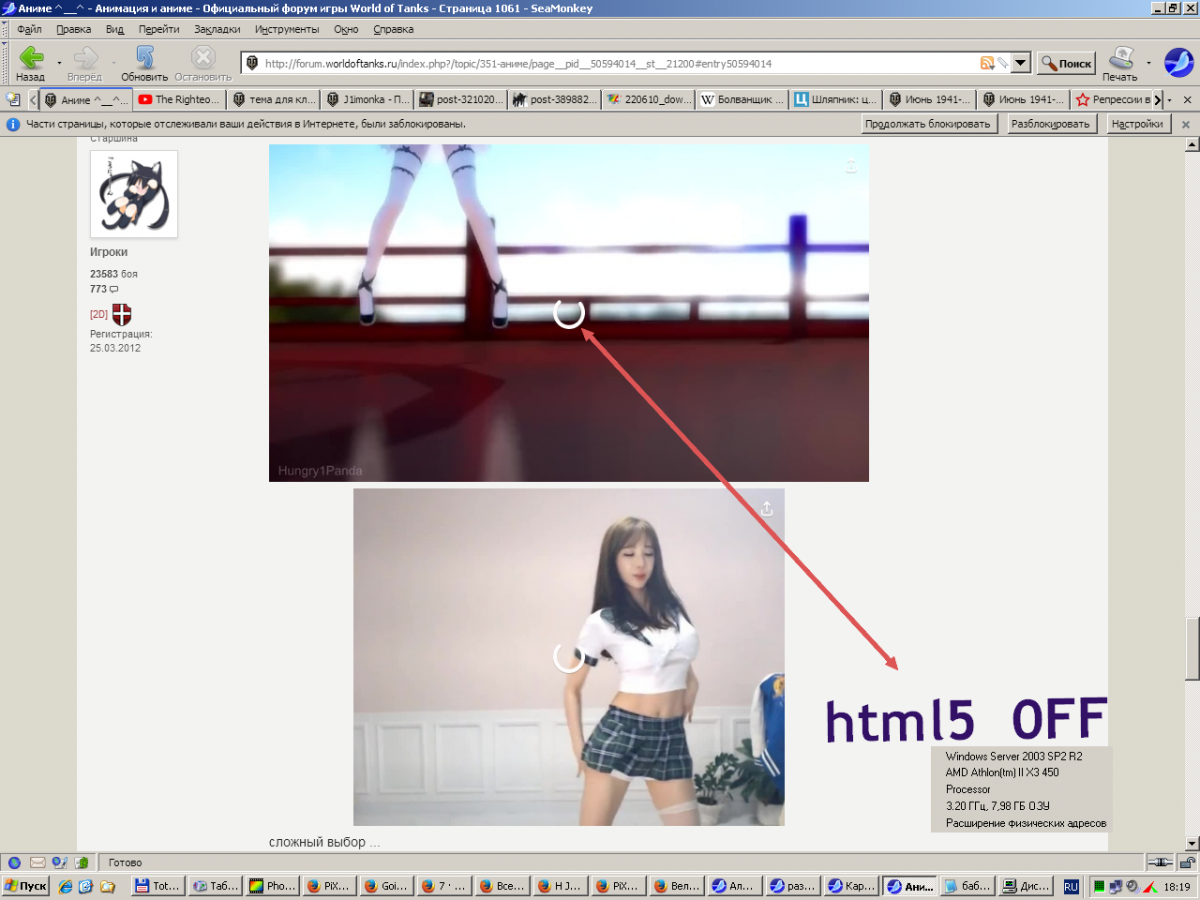Open the address bar history dropdown
This screenshot has width=1200, height=900.
coord(1021,63)
